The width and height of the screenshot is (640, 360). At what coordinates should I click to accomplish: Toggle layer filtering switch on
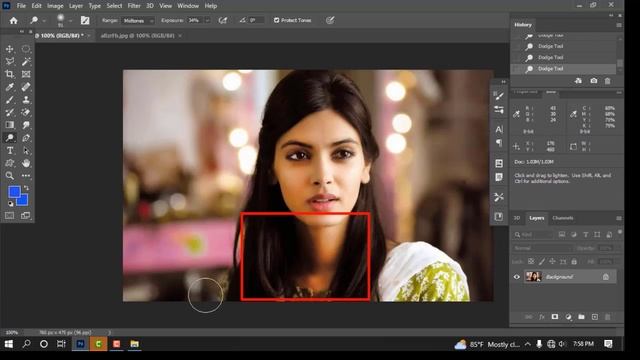click(620, 233)
